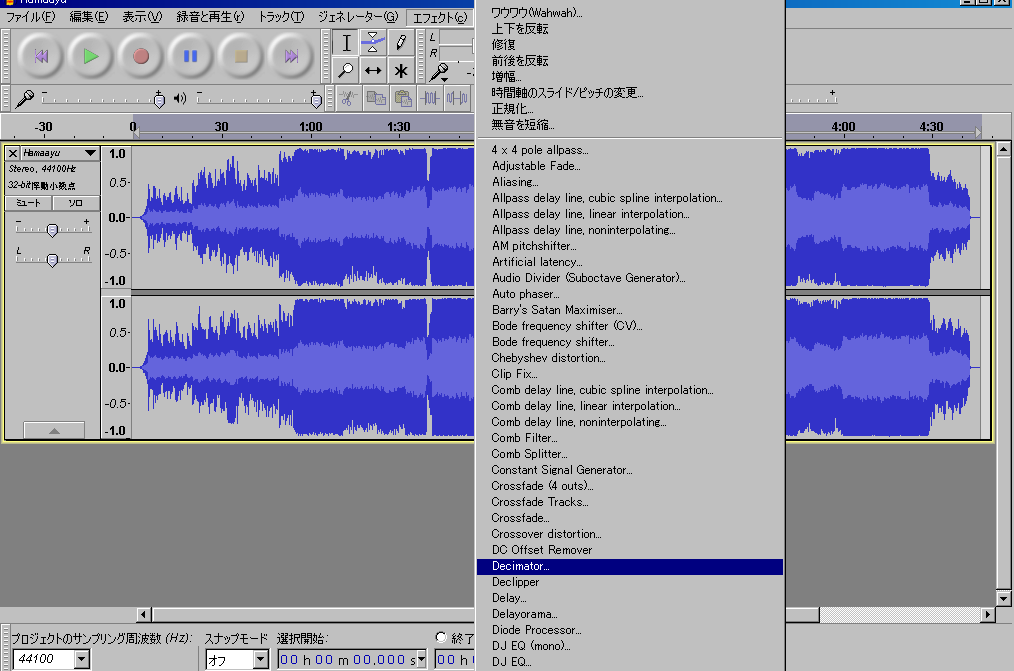Click the Skip to Start button
Image resolution: width=1014 pixels, height=671 pixels.
click(41, 56)
